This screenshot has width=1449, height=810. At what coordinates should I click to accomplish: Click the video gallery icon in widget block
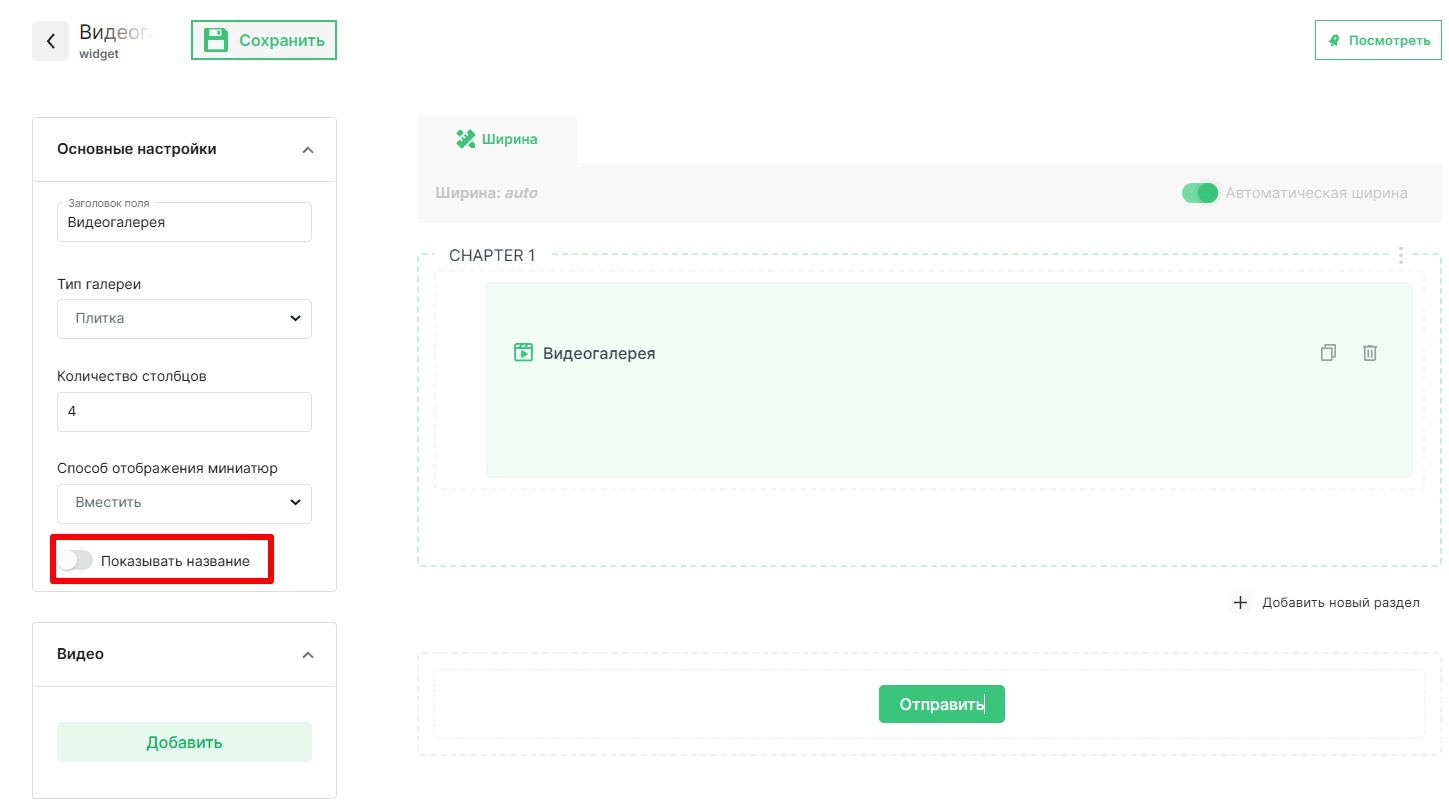click(523, 352)
